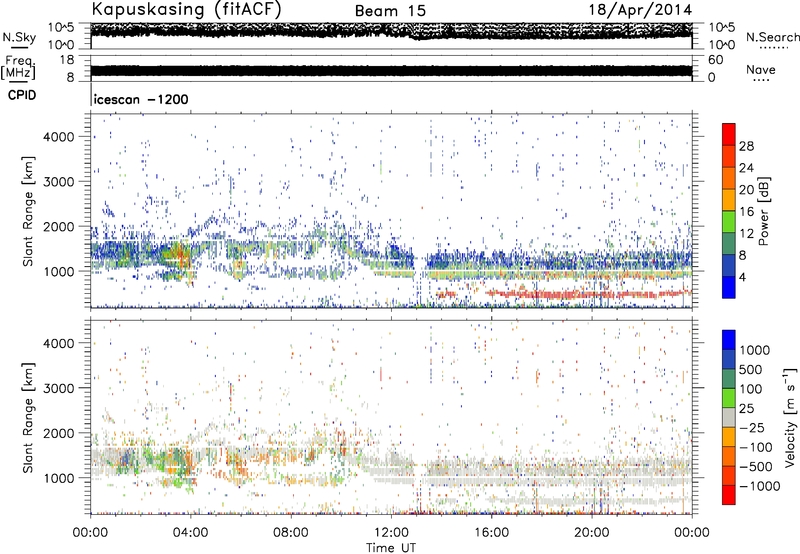Click the "25" value on Velocity scale
This screenshot has width=800, height=554.
point(746,409)
